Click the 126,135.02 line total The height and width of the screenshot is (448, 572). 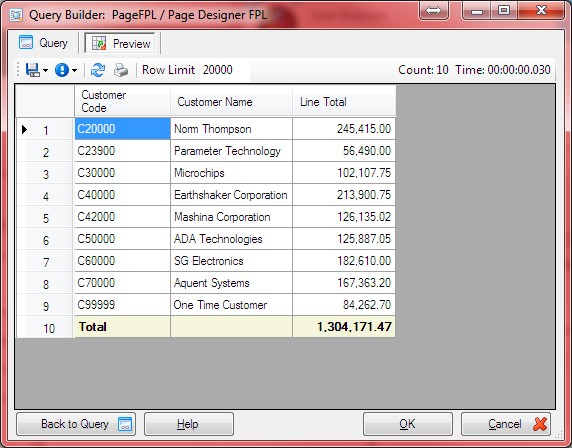344,217
